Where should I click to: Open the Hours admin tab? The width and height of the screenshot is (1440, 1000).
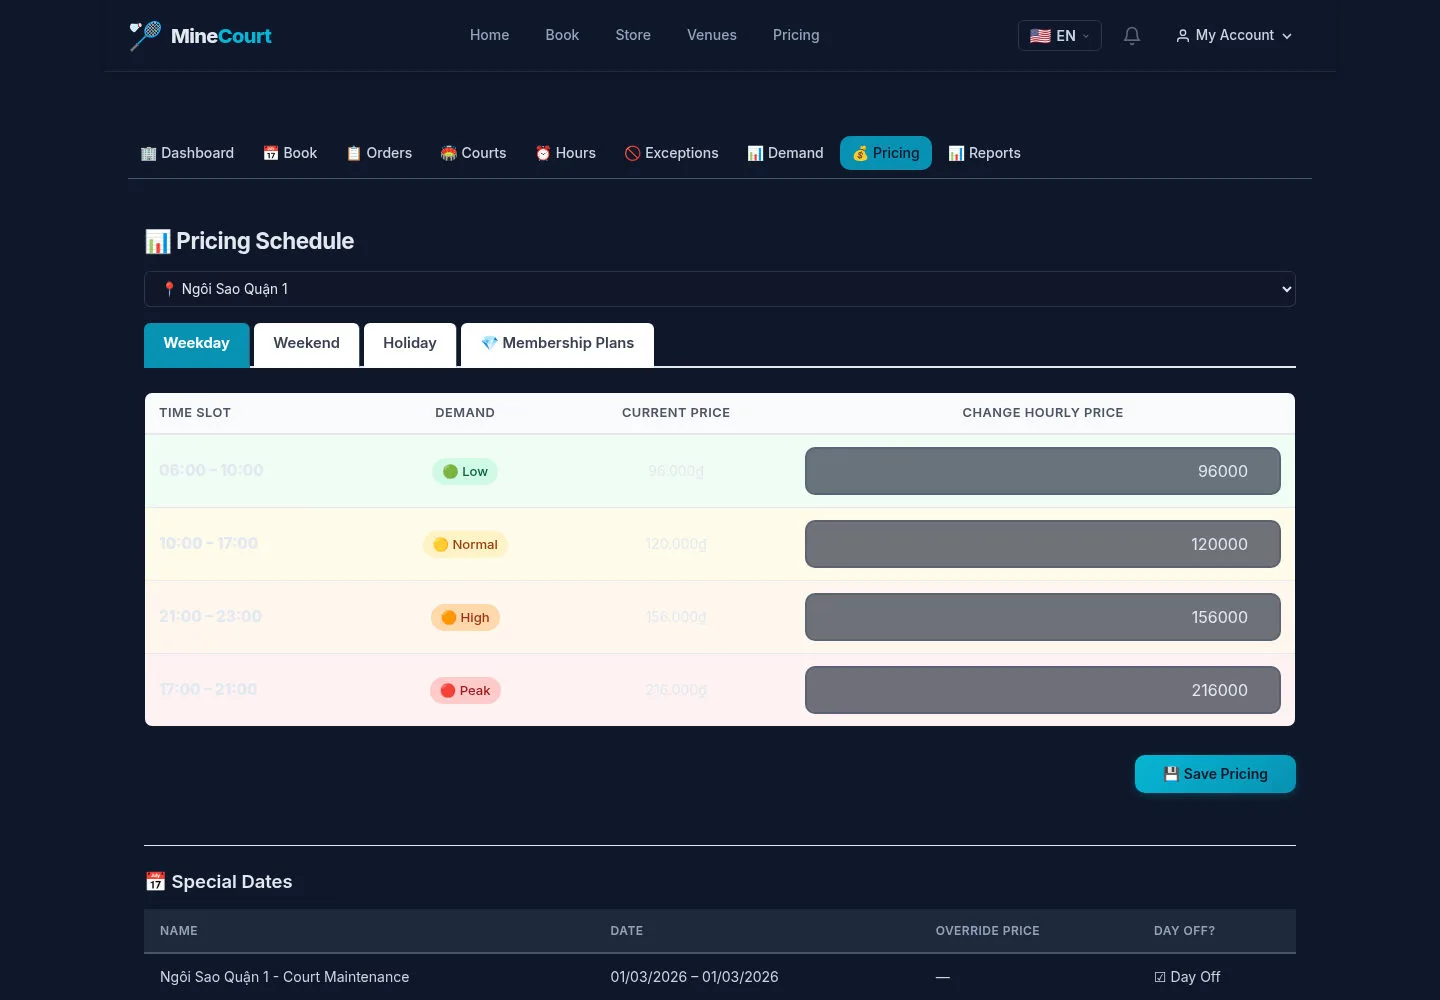click(x=565, y=153)
